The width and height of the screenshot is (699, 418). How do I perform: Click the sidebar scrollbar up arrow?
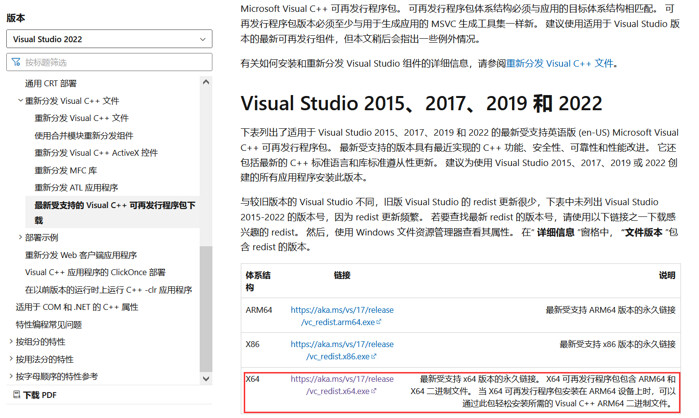[206, 82]
